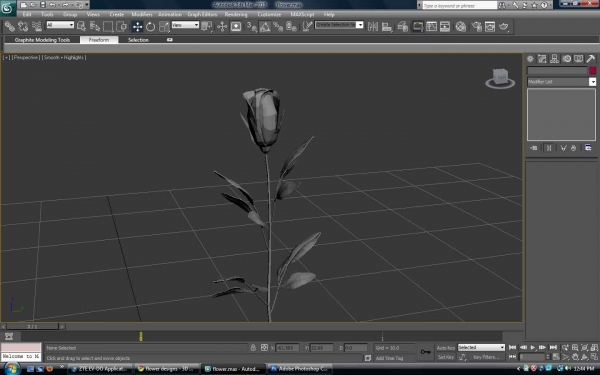Click the object name input field

pyautogui.click(x=557, y=70)
